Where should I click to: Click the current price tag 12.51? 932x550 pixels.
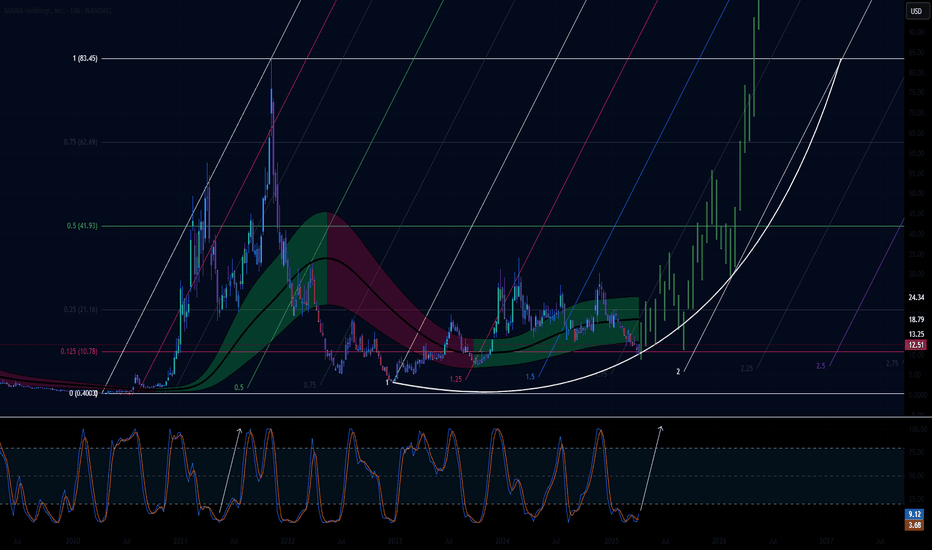tap(916, 345)
